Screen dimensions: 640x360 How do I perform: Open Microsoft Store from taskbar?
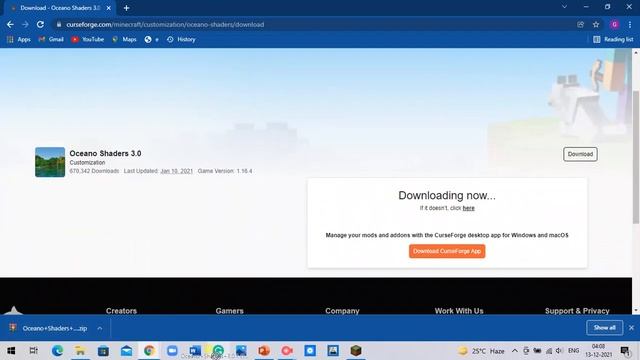click(x=103, y=351)
